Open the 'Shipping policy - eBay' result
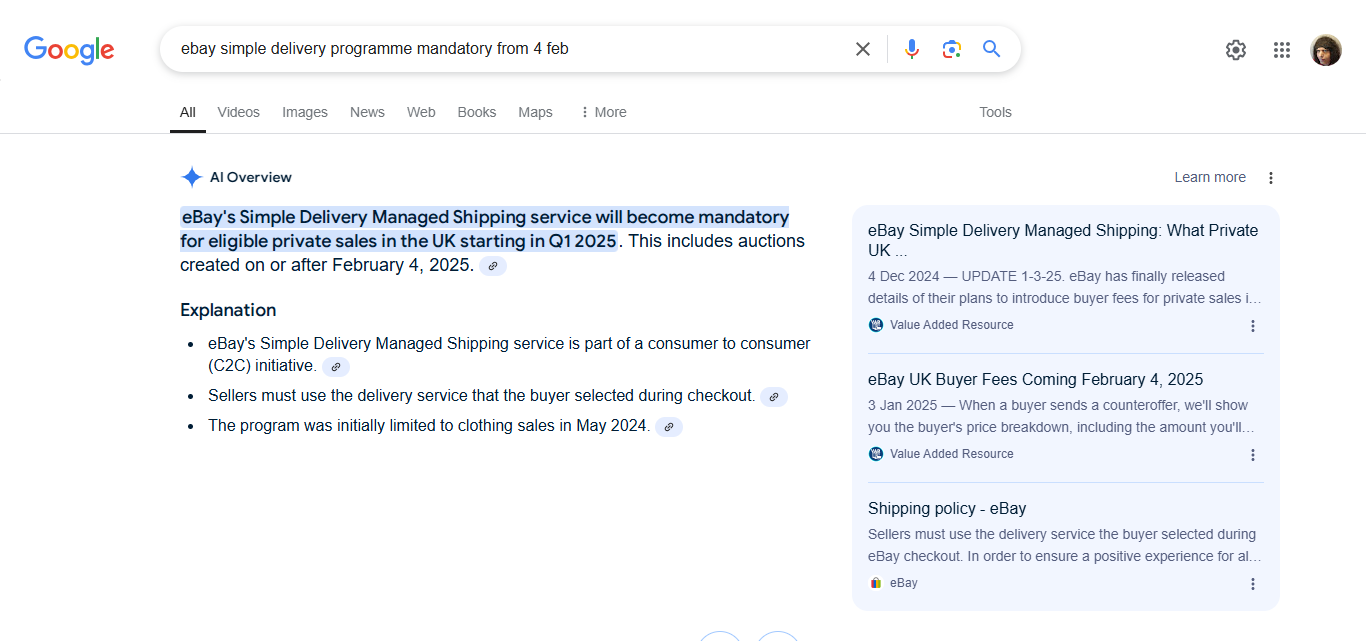This screenshot has width=1366, height=641. click(x=947, y=509)
